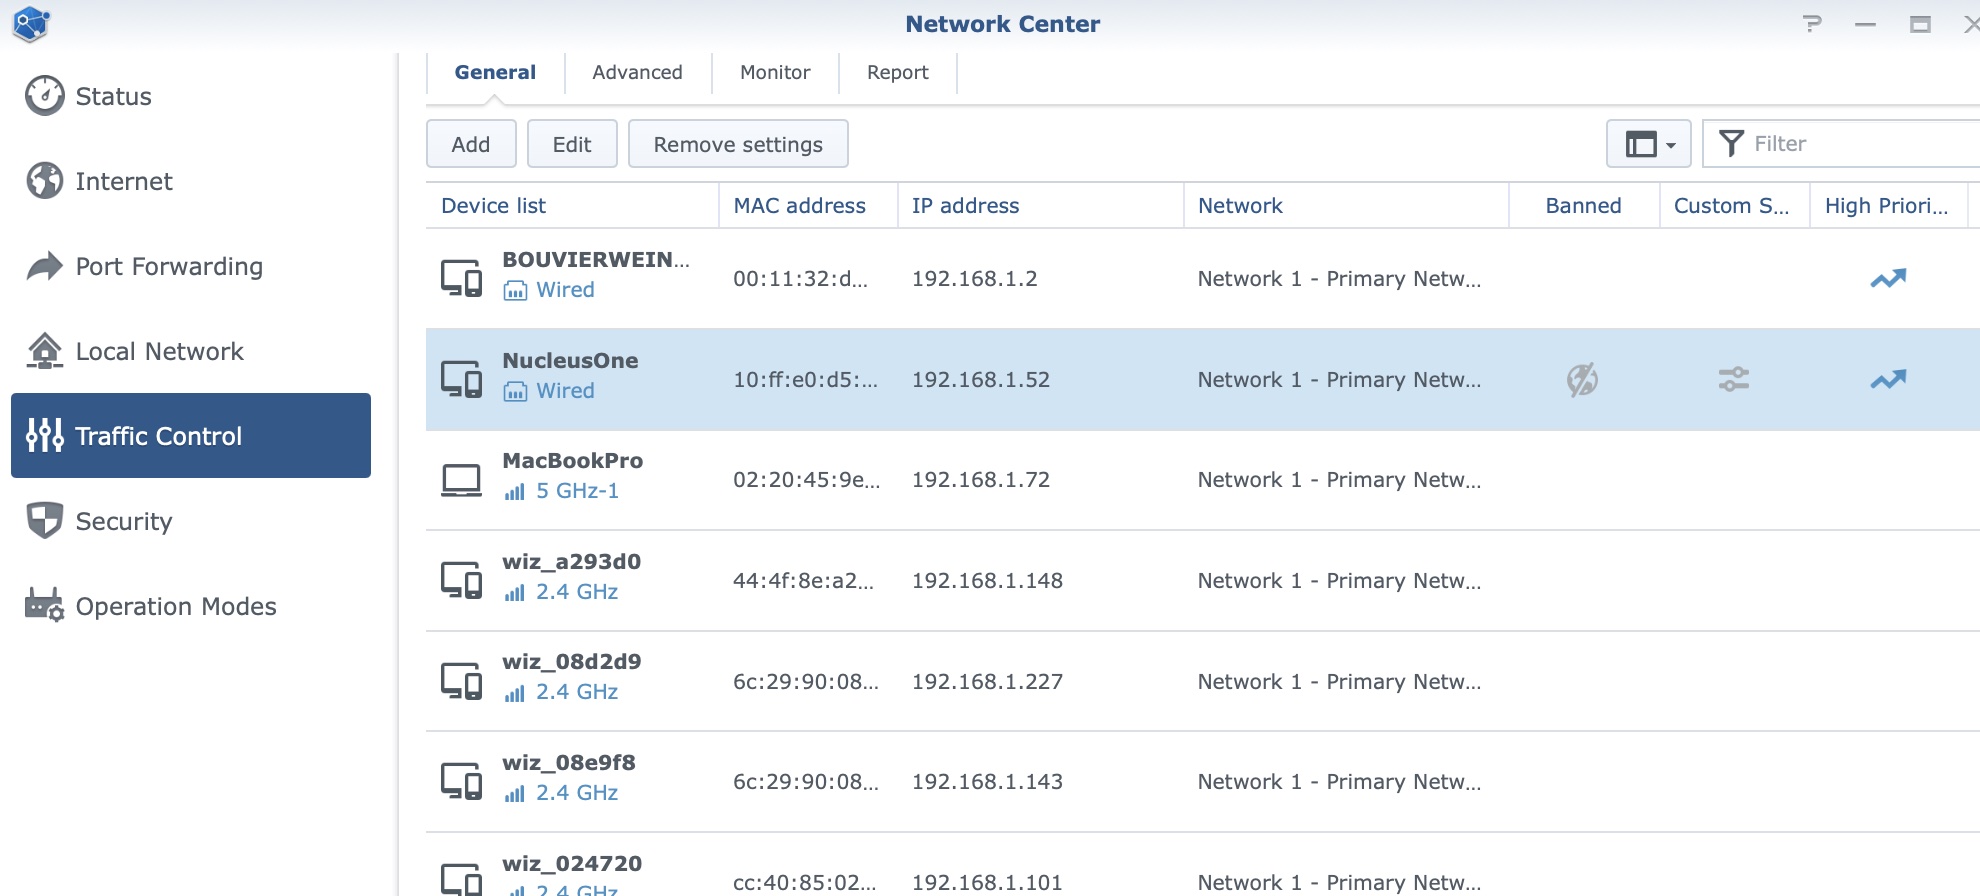Click the filter funnel icon
1980x896 pixels.
pos(1731,144)
